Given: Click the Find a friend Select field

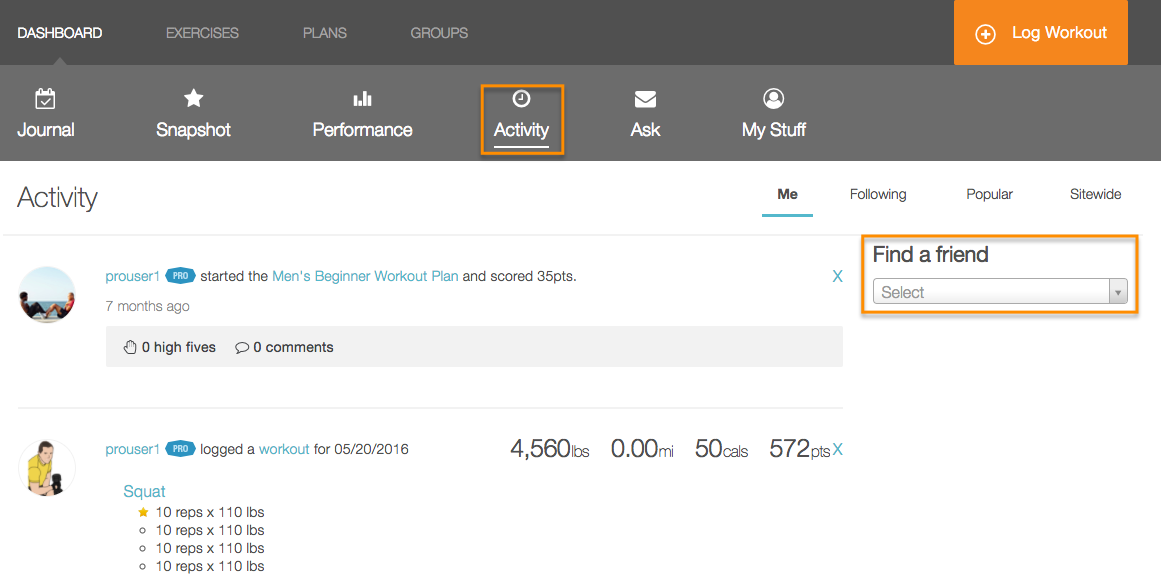Looking at the screenshot, I should click(x=990, y=292).
